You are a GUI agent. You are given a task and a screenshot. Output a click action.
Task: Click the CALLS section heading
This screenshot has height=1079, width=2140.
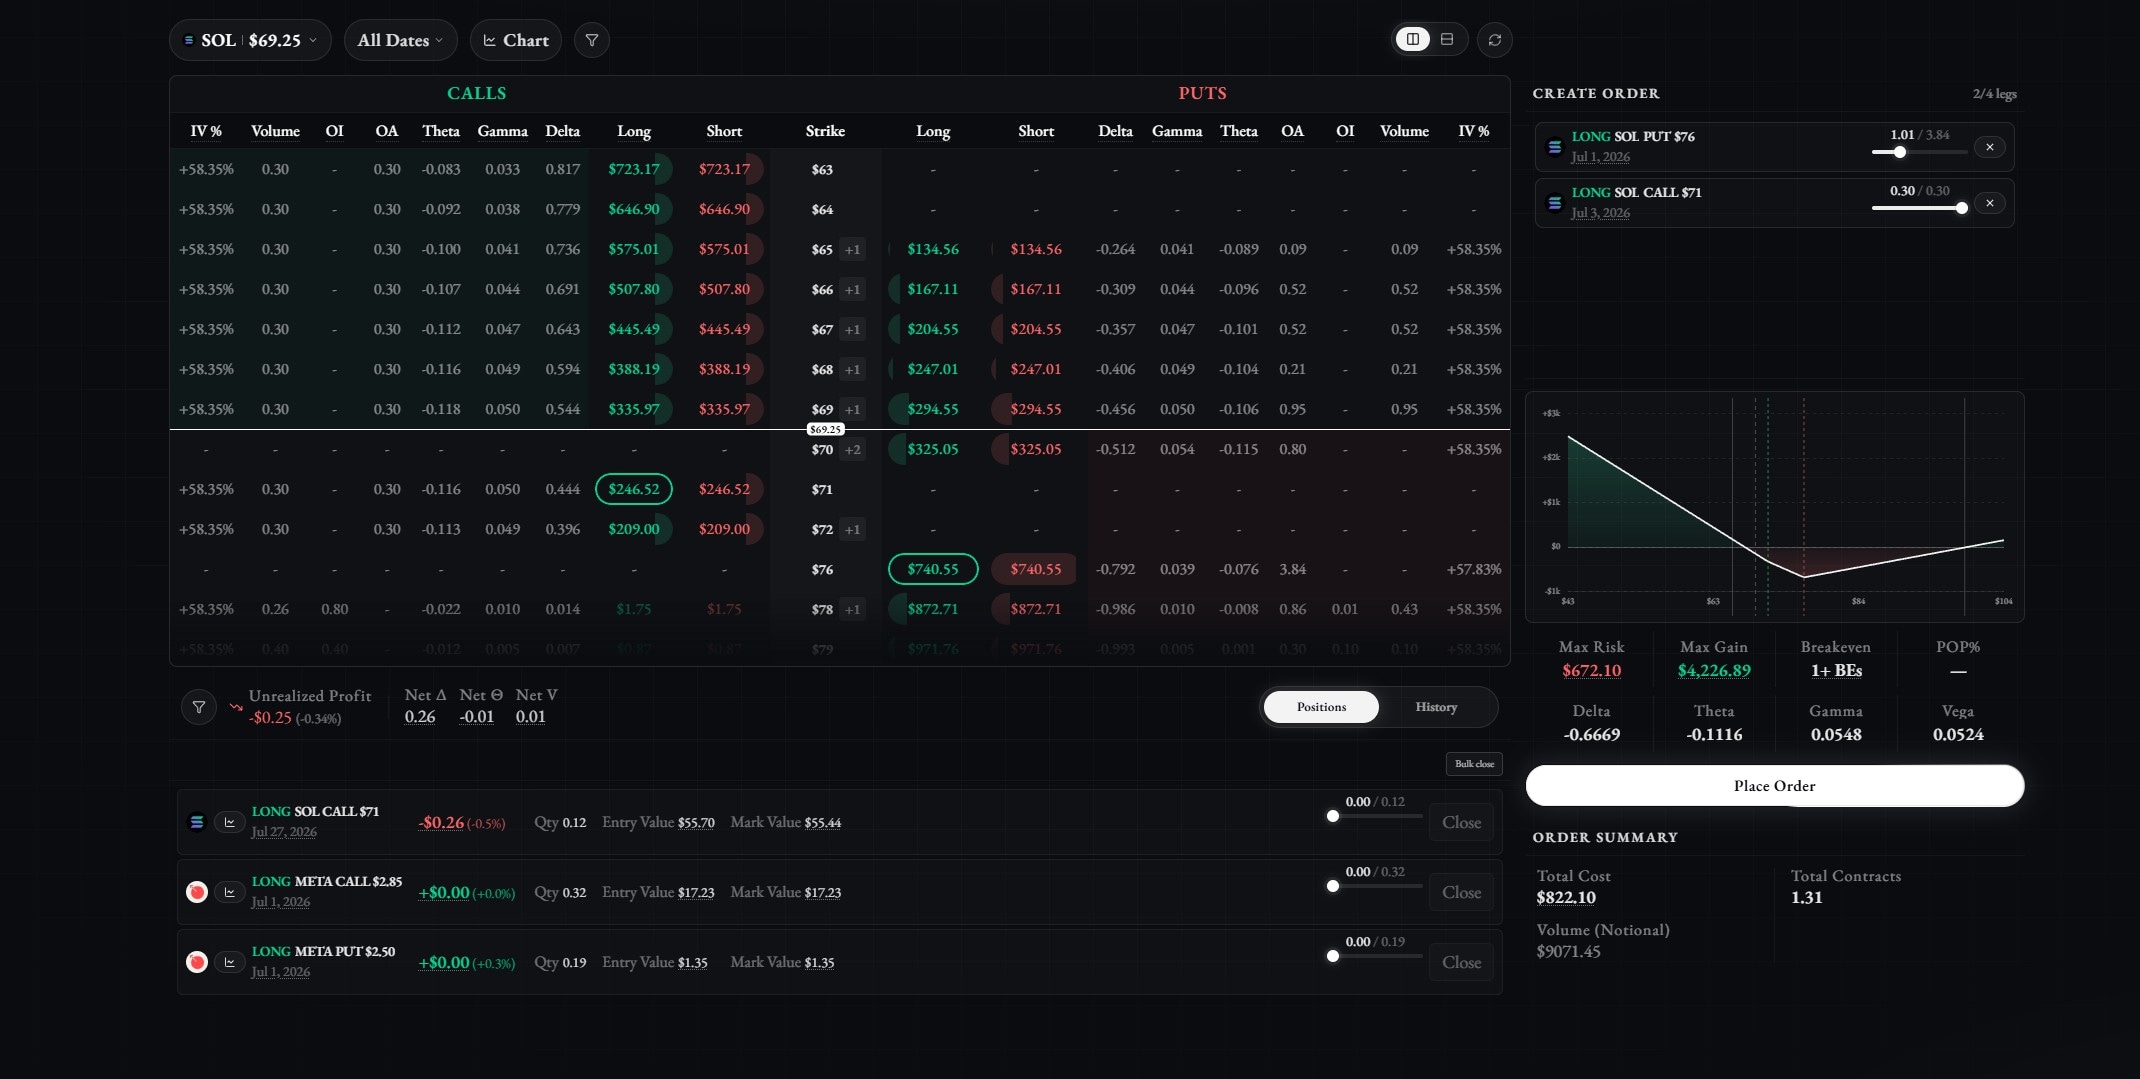coord(476,93)
